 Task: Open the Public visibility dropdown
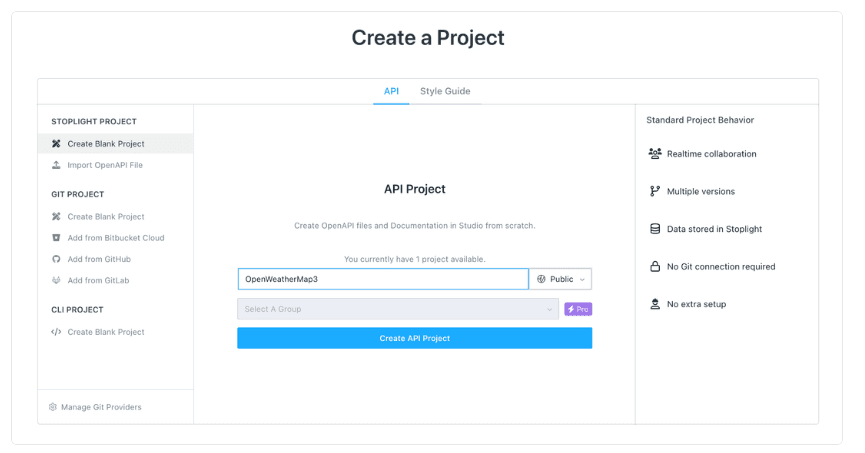point(560,279)
